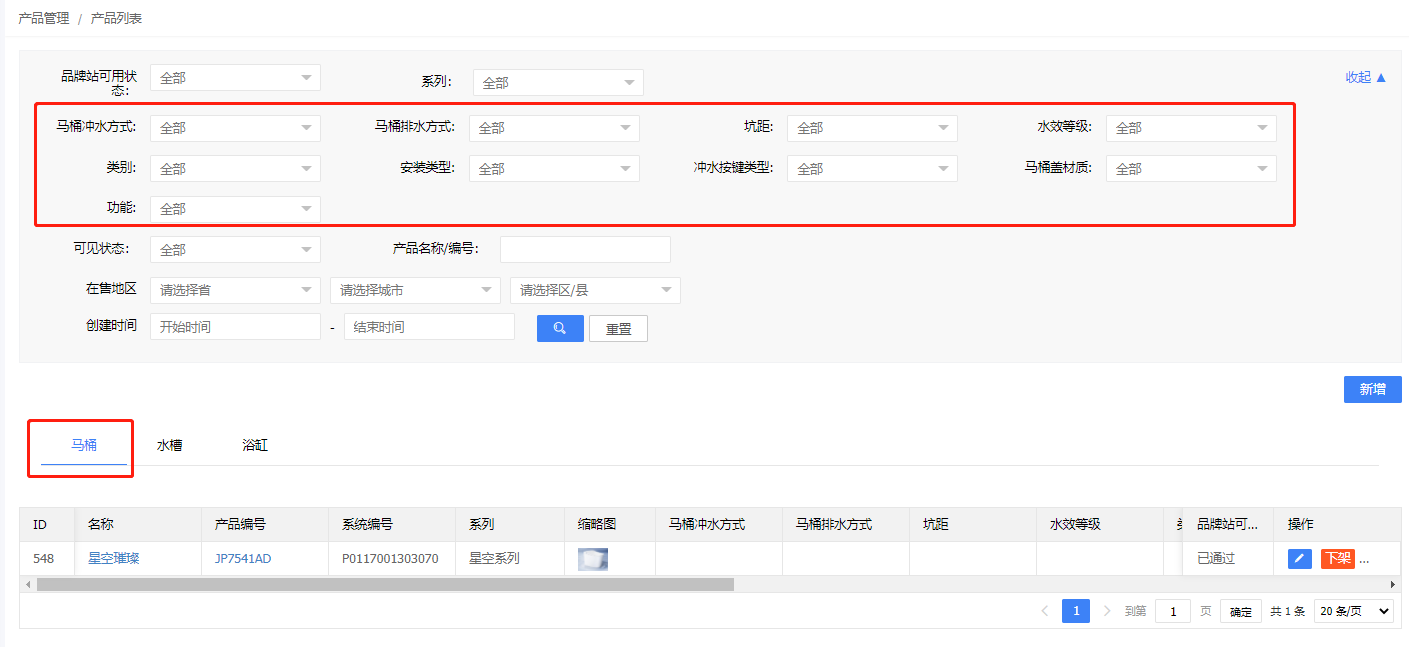The height and width of the screenshot is (647, 1409).
Task: Open the ellipsis more actions in 操作 column
Action: coord(1364,558)
